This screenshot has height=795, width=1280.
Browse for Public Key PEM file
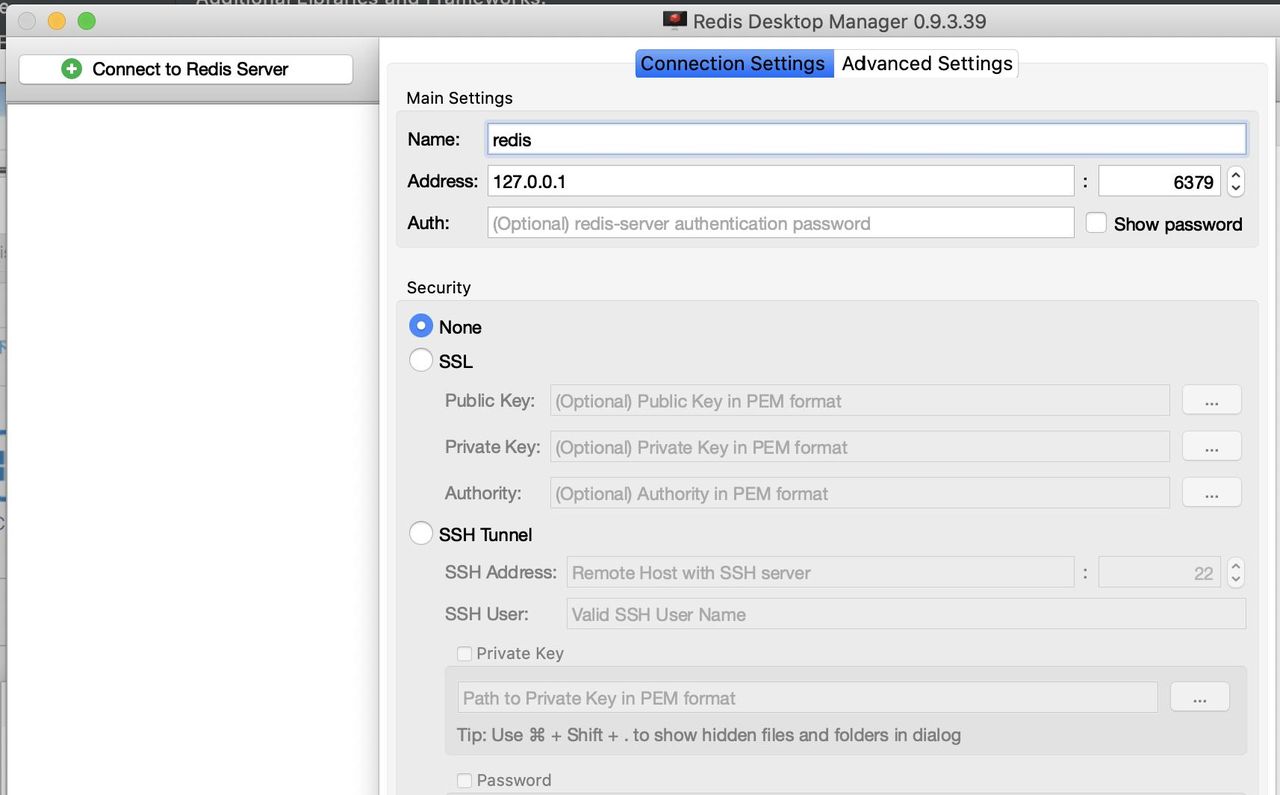(1211, 401)
